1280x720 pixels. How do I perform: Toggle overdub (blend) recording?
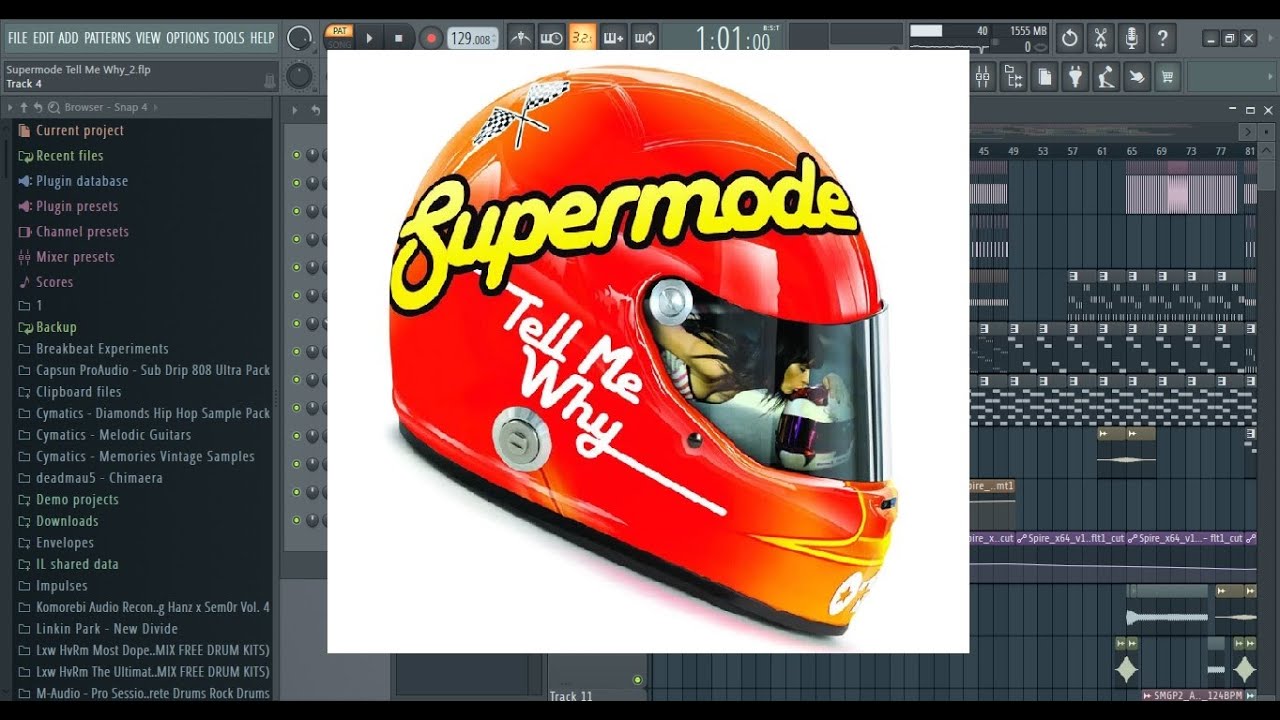pos(613,38)
